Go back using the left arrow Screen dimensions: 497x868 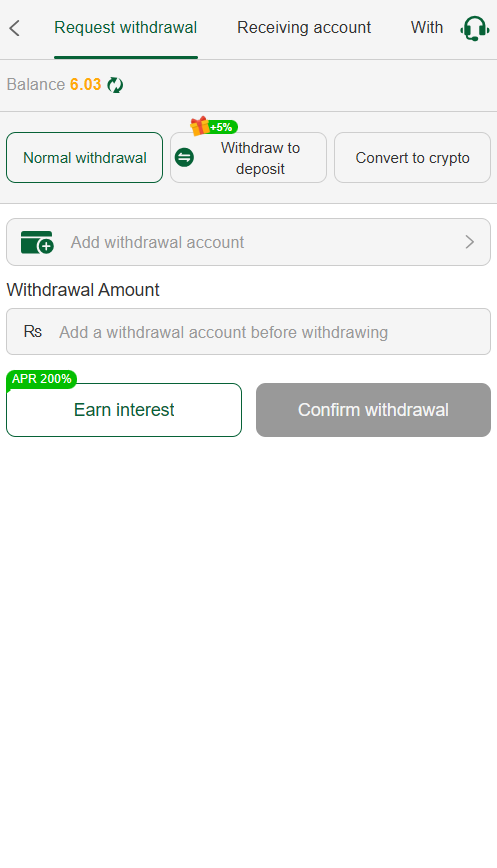click(15, 28)
